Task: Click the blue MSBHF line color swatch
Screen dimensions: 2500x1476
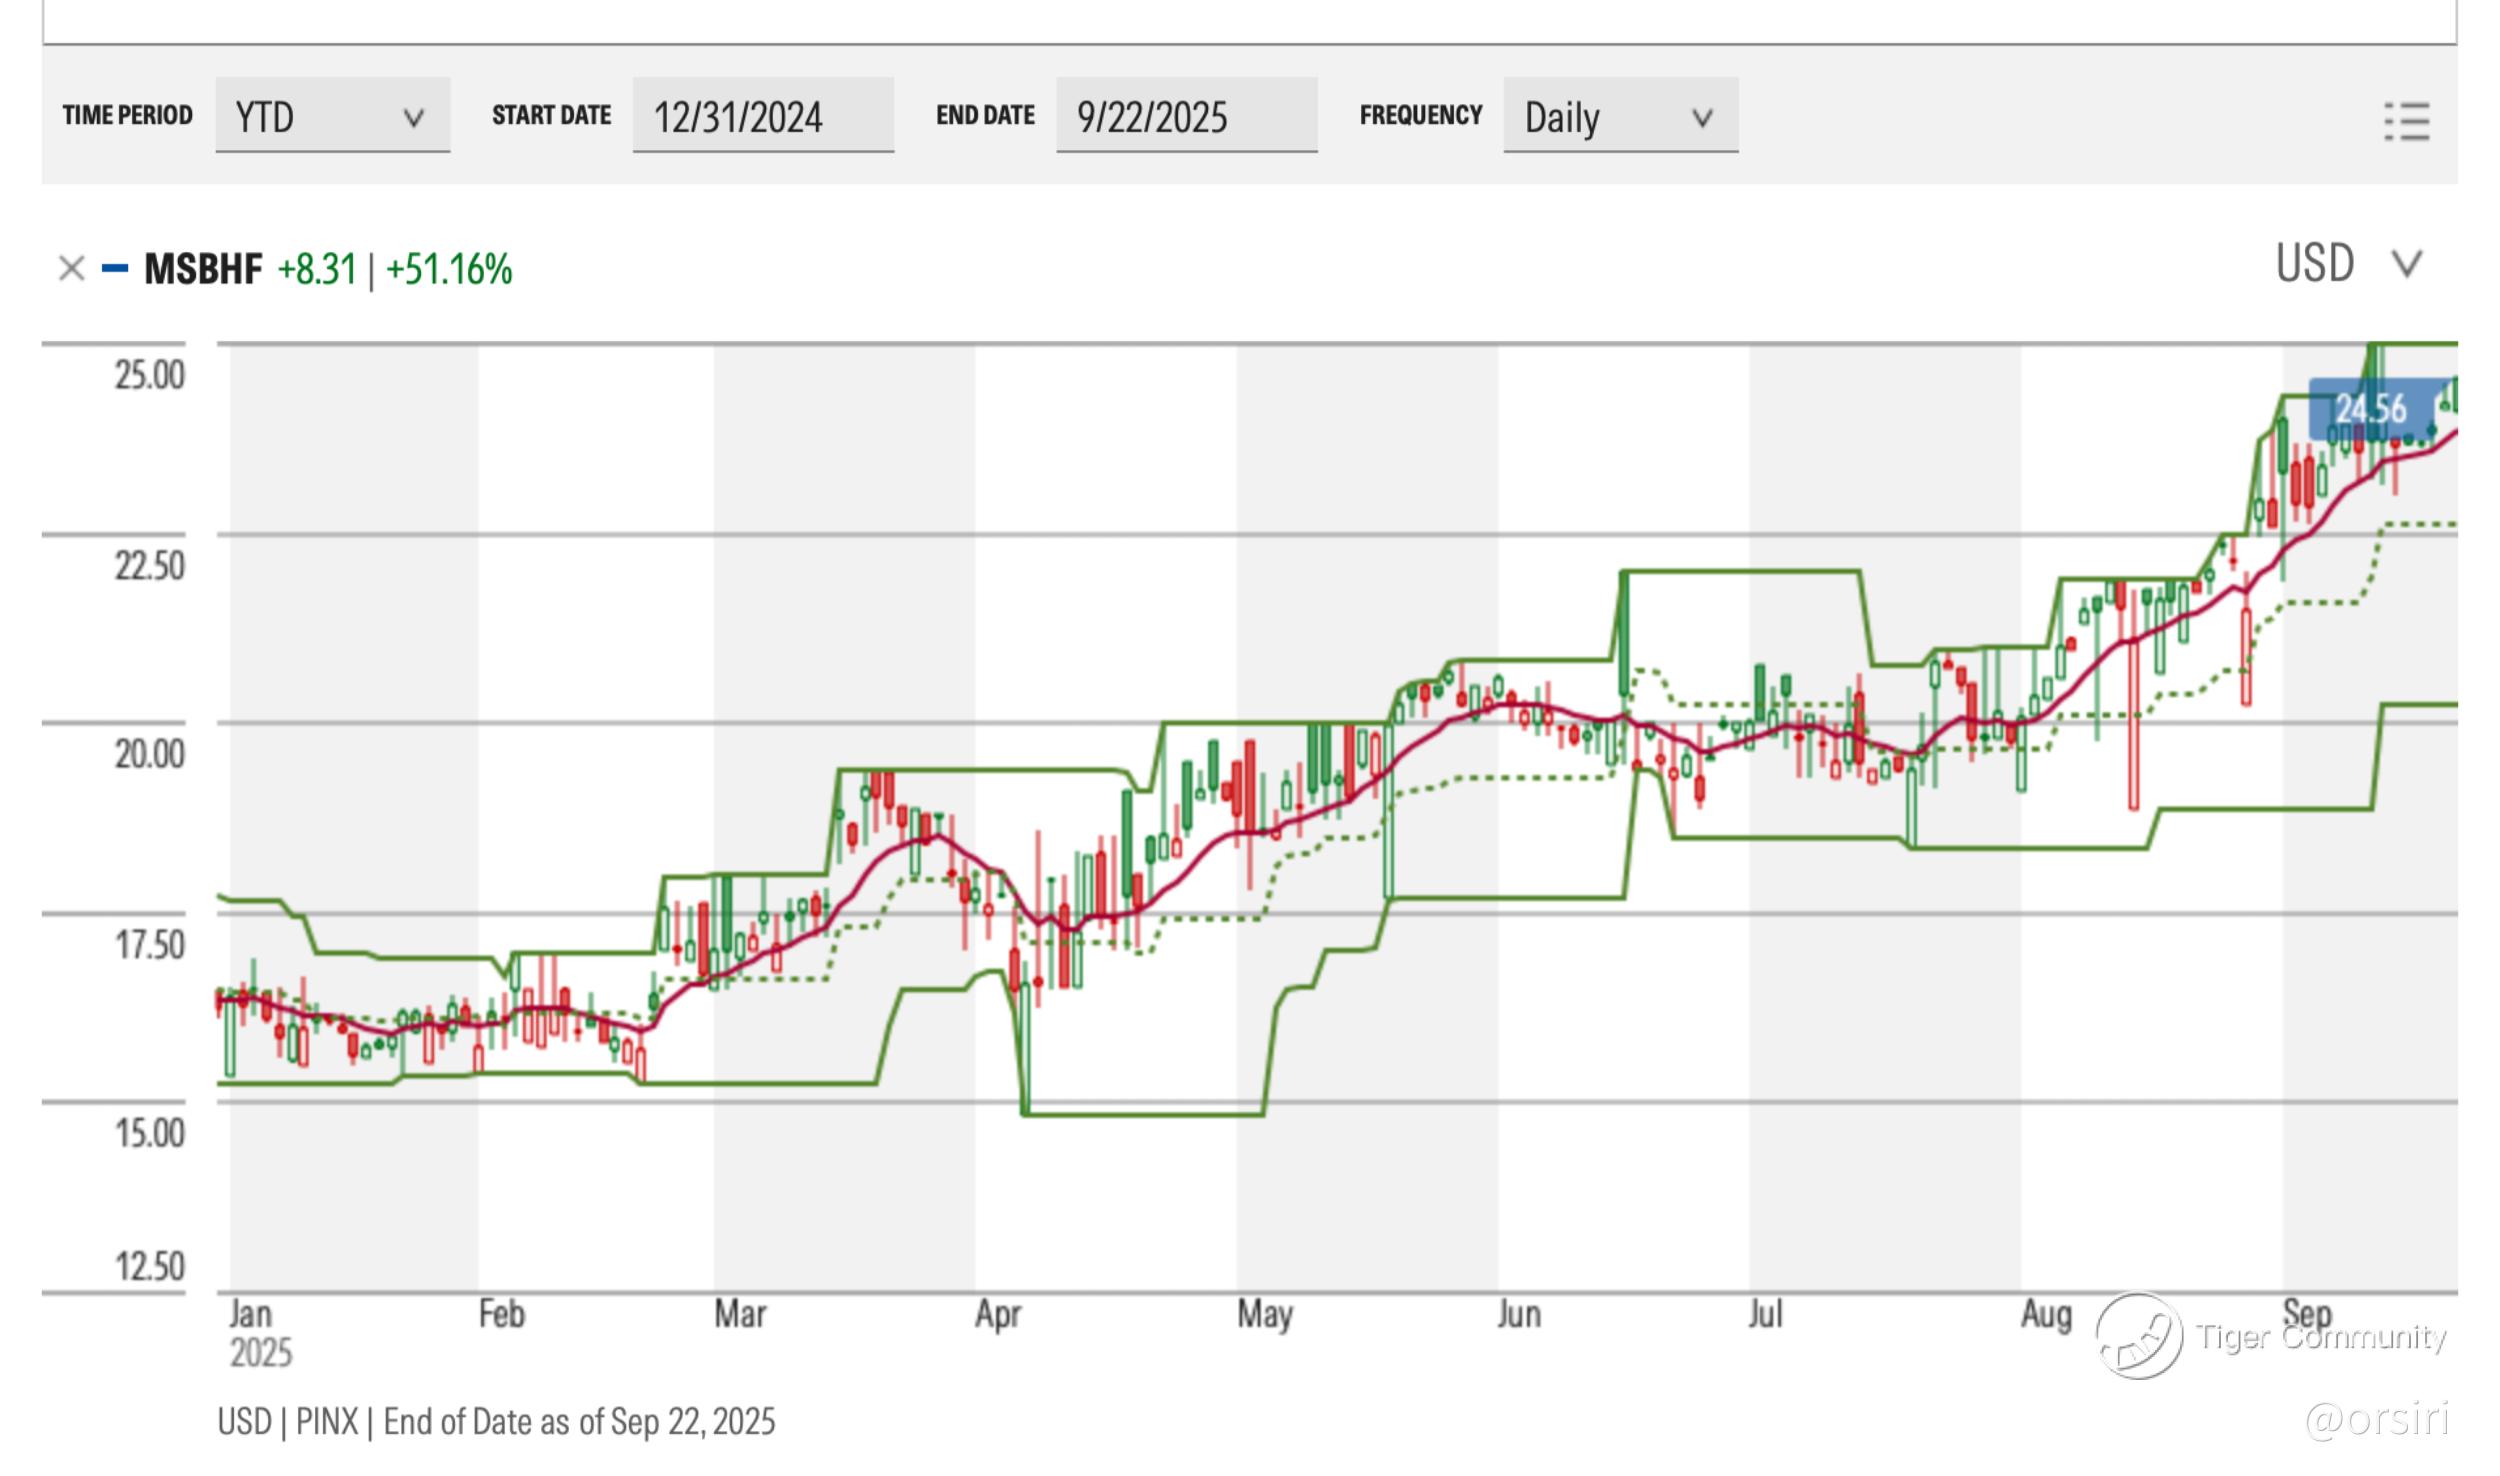Action: [x=115, y=268]
